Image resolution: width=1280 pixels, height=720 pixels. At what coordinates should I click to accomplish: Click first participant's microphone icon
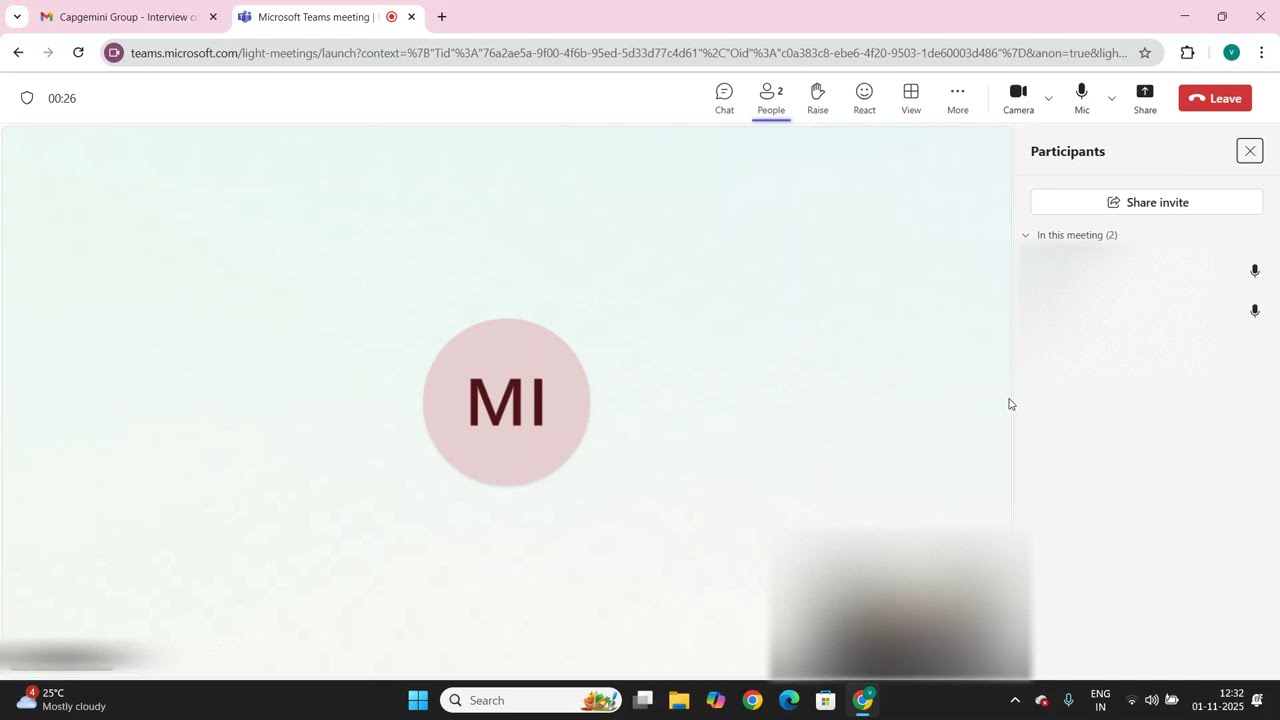[x=1255, y=271]
